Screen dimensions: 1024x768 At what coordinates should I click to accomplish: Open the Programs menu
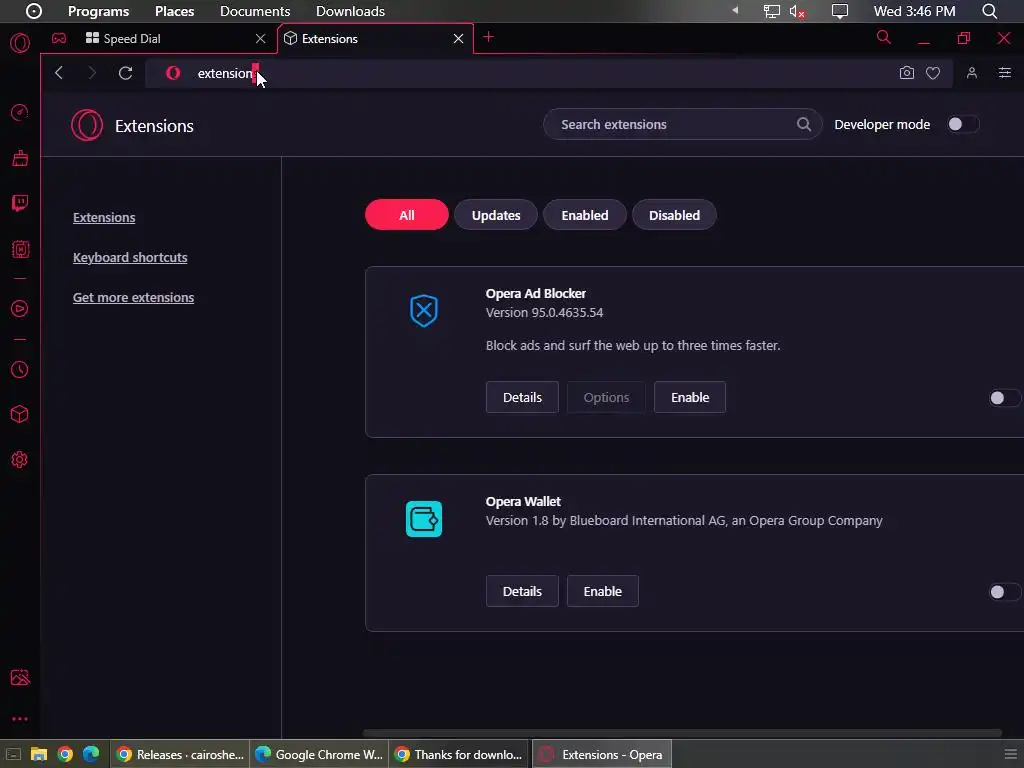pos(99,11)
